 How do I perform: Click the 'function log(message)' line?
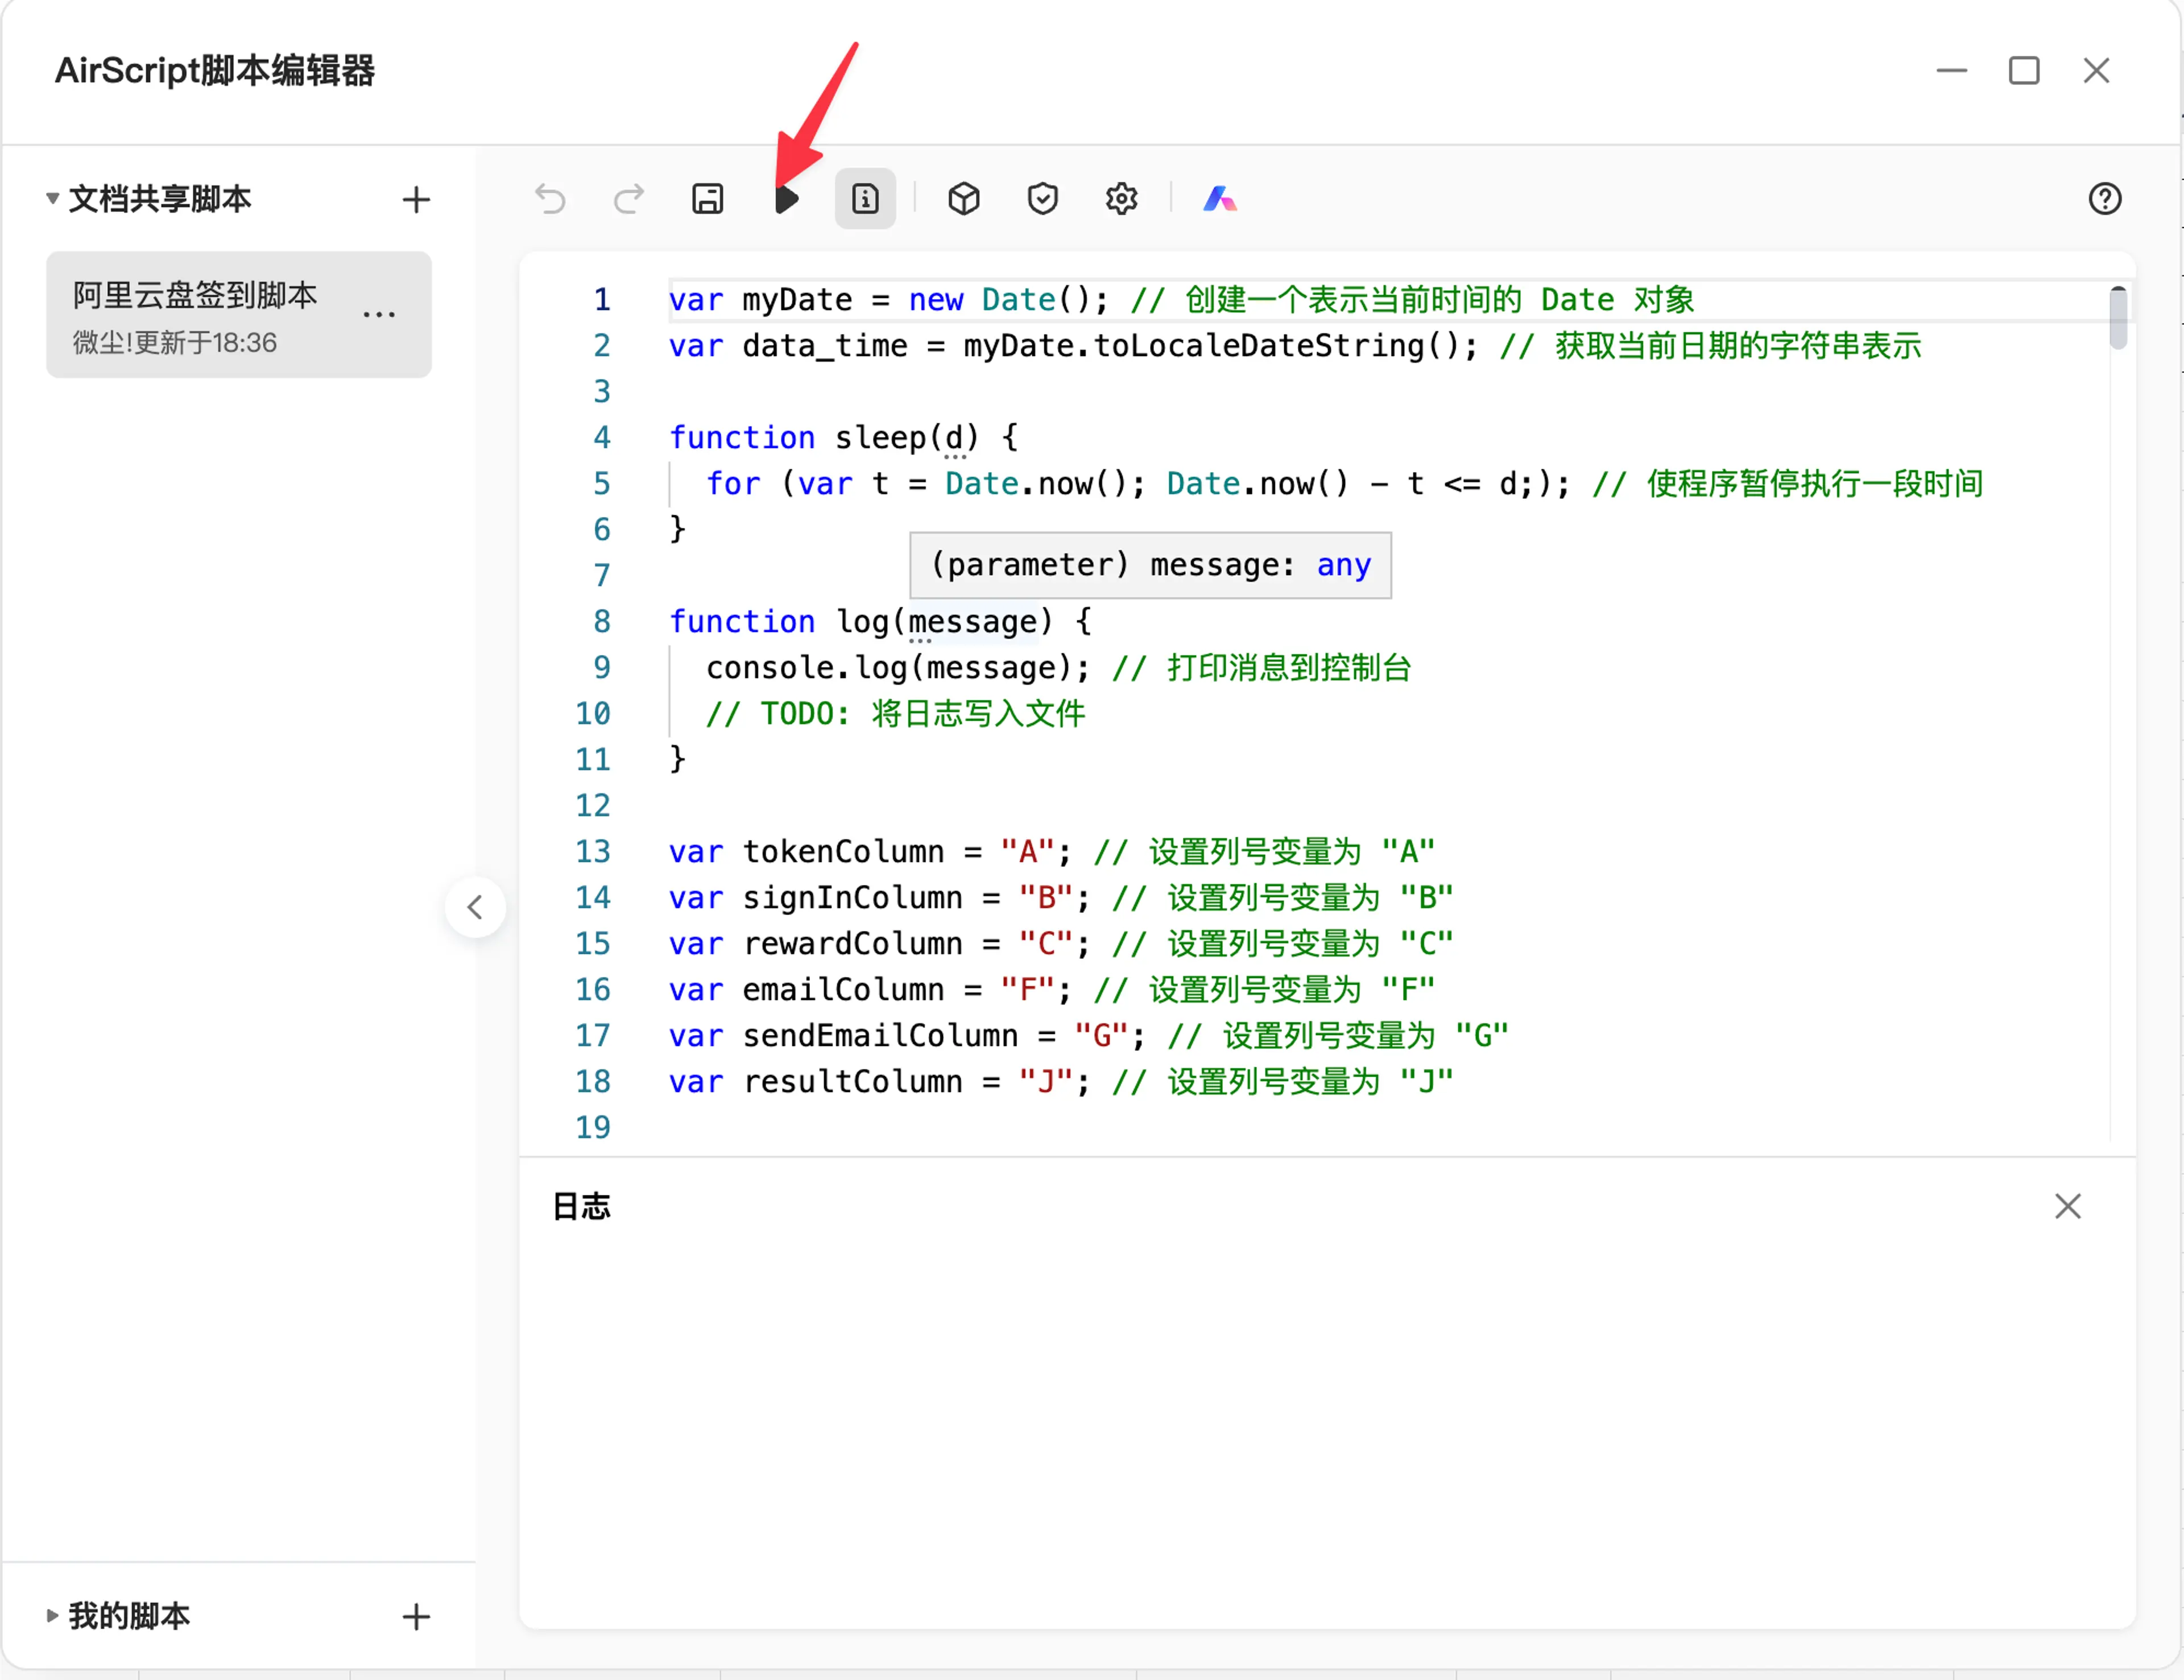(880, 622)
